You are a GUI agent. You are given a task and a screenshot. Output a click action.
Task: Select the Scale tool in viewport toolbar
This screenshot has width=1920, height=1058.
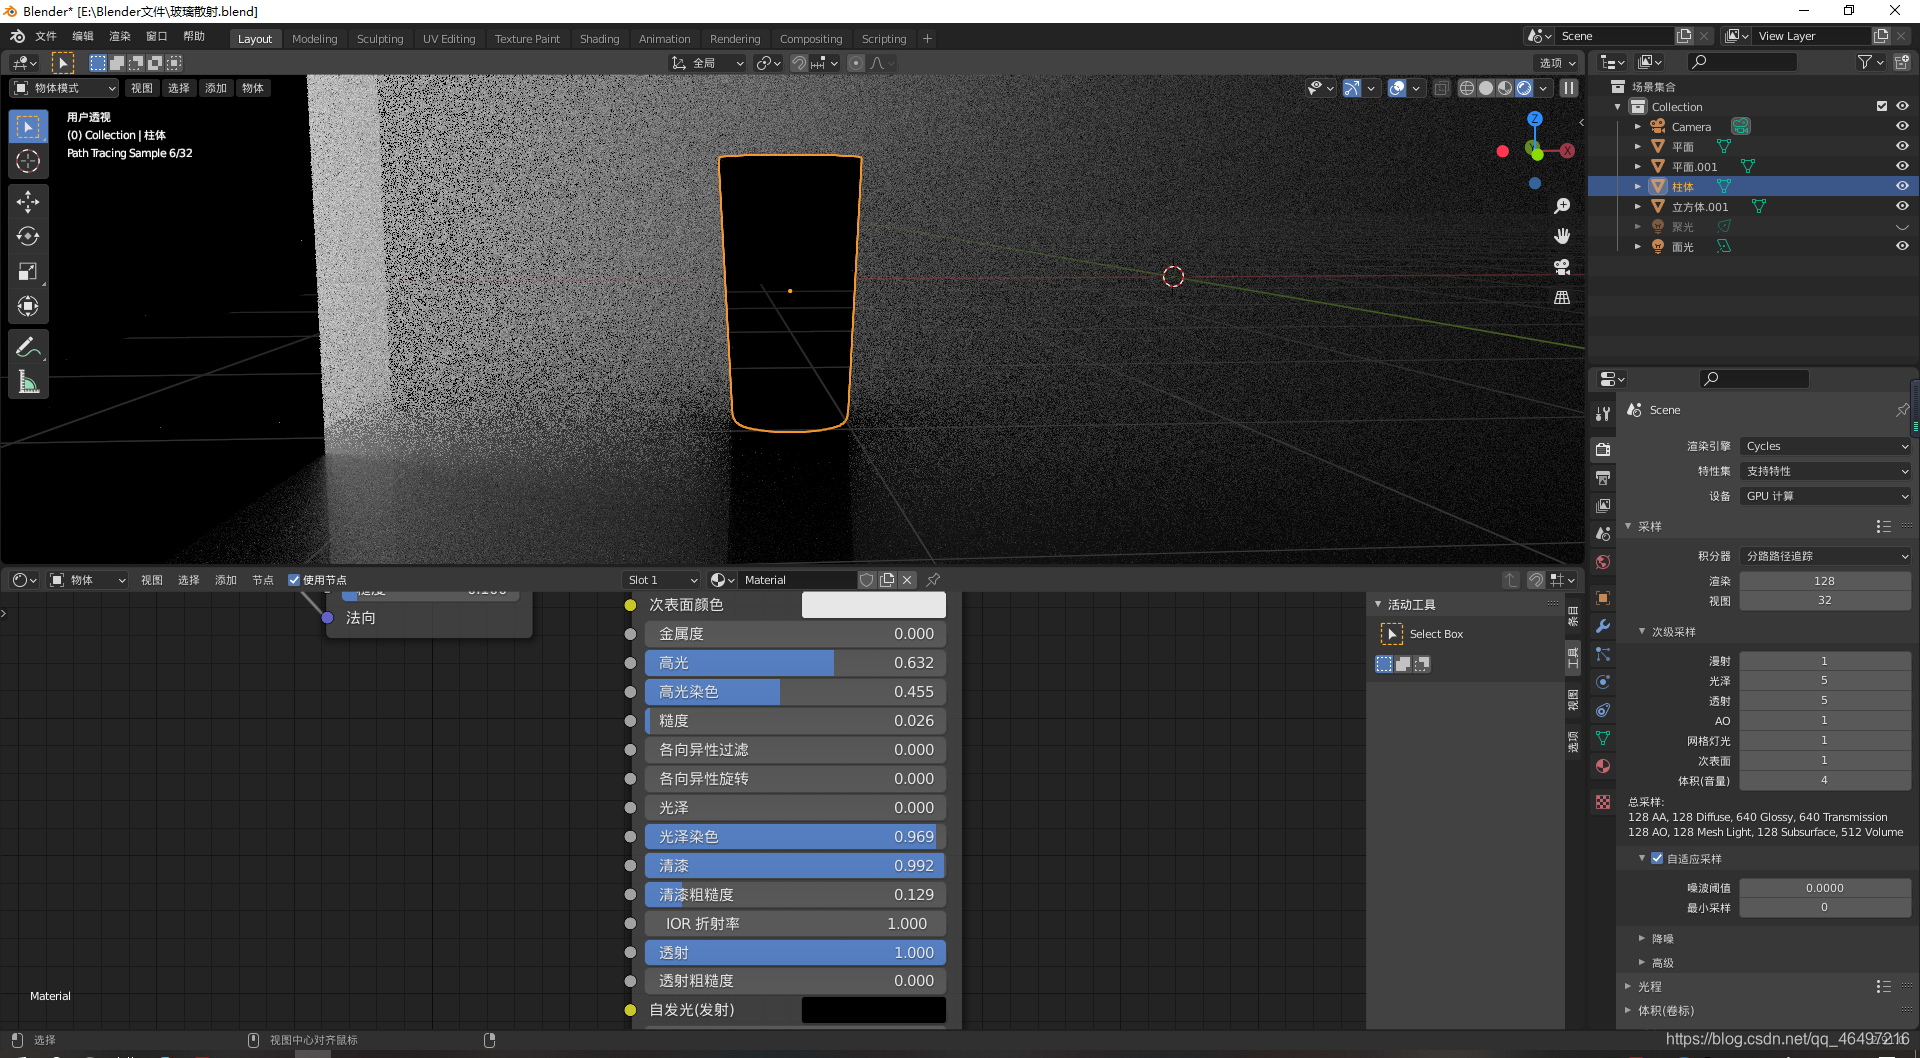[28, 271]
